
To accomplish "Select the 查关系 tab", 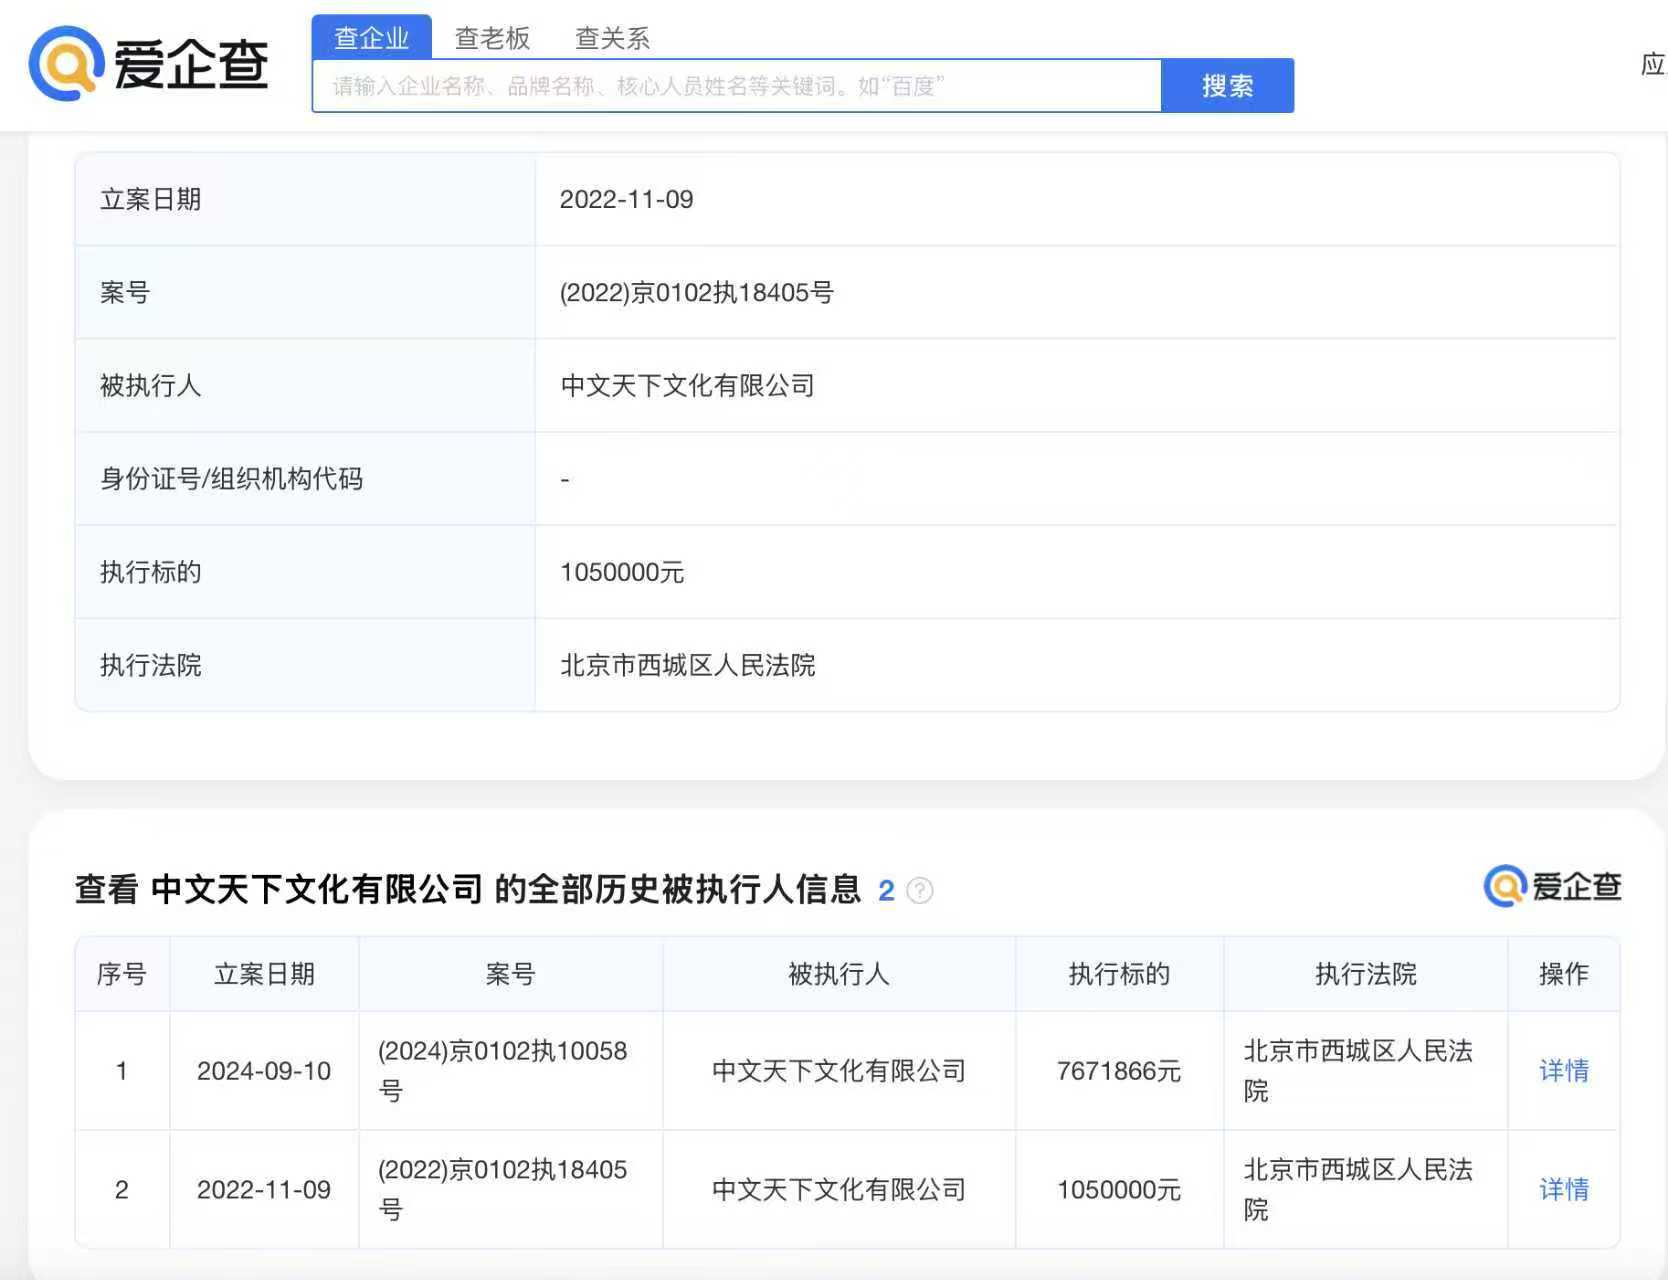I will 612,38.
